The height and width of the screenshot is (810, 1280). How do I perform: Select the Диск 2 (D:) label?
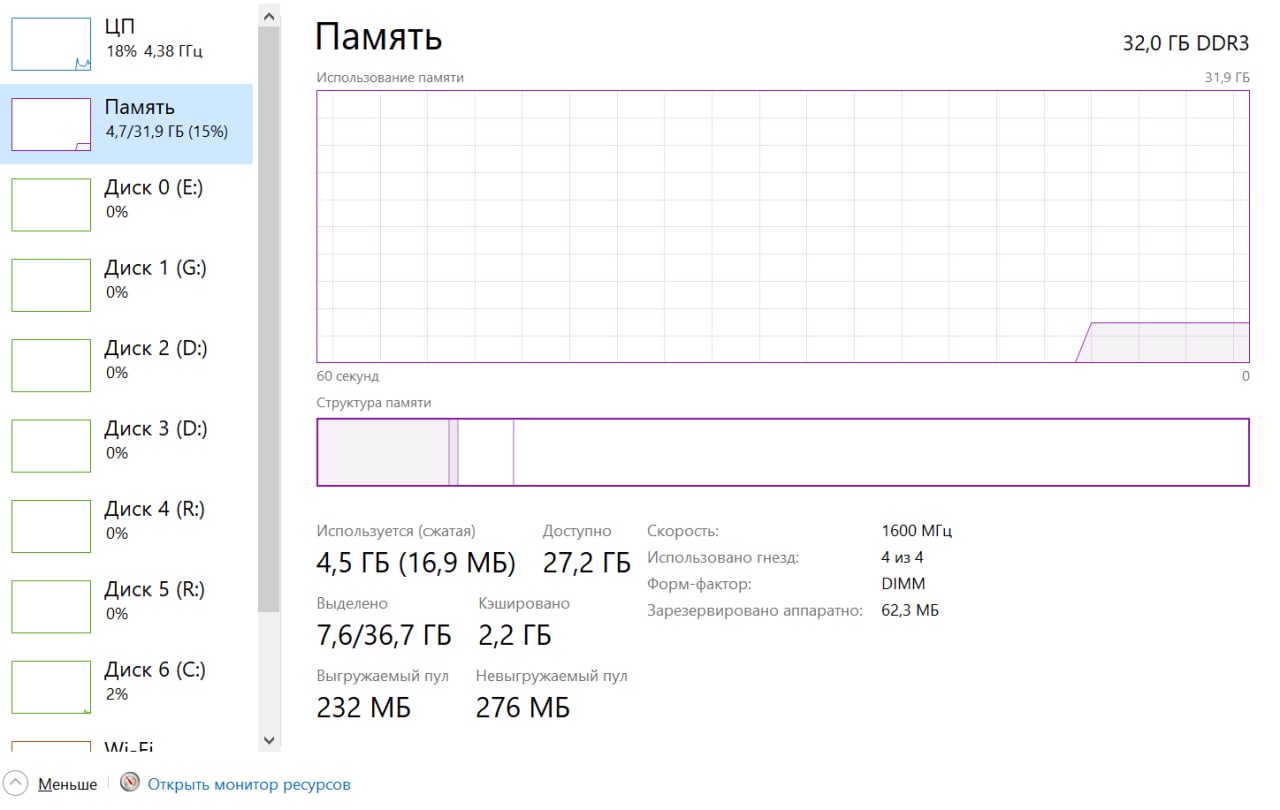tap(156, 349)
